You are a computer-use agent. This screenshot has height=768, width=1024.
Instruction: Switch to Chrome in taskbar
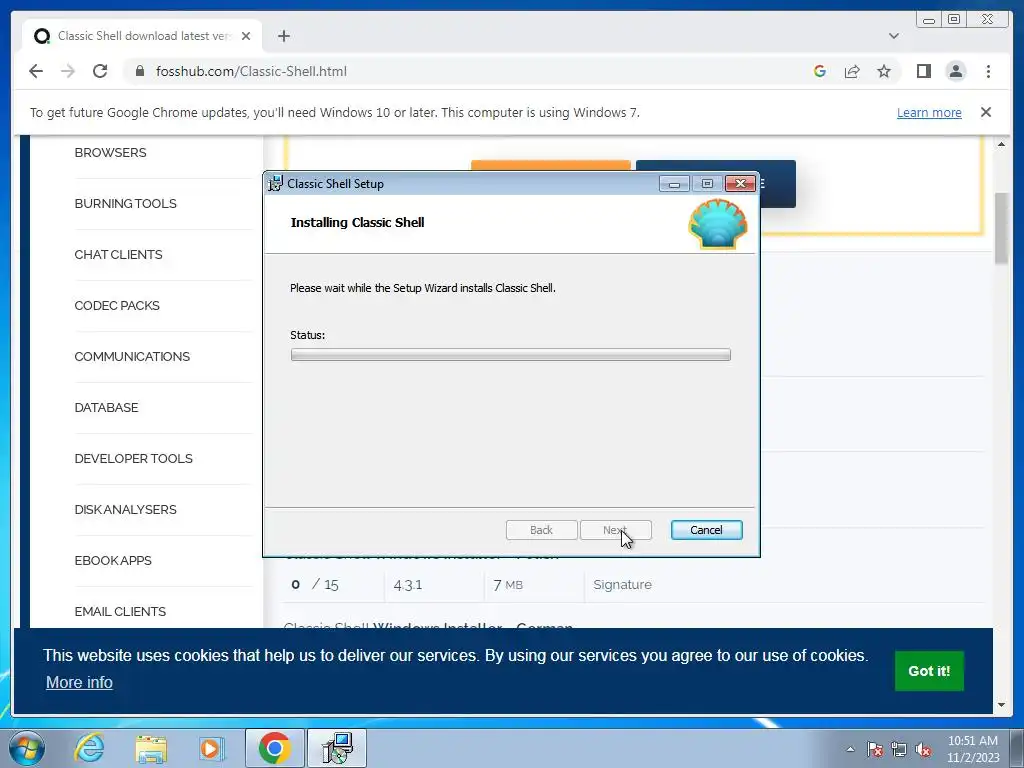(274, 748)
